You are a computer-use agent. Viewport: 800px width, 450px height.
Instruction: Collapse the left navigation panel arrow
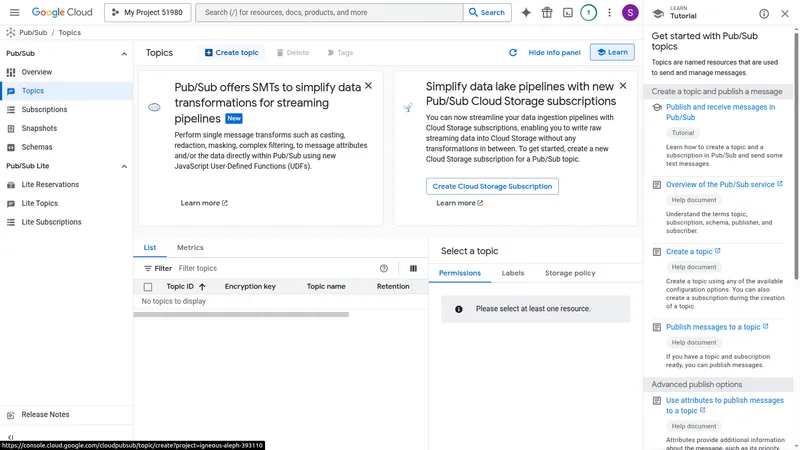11,437
